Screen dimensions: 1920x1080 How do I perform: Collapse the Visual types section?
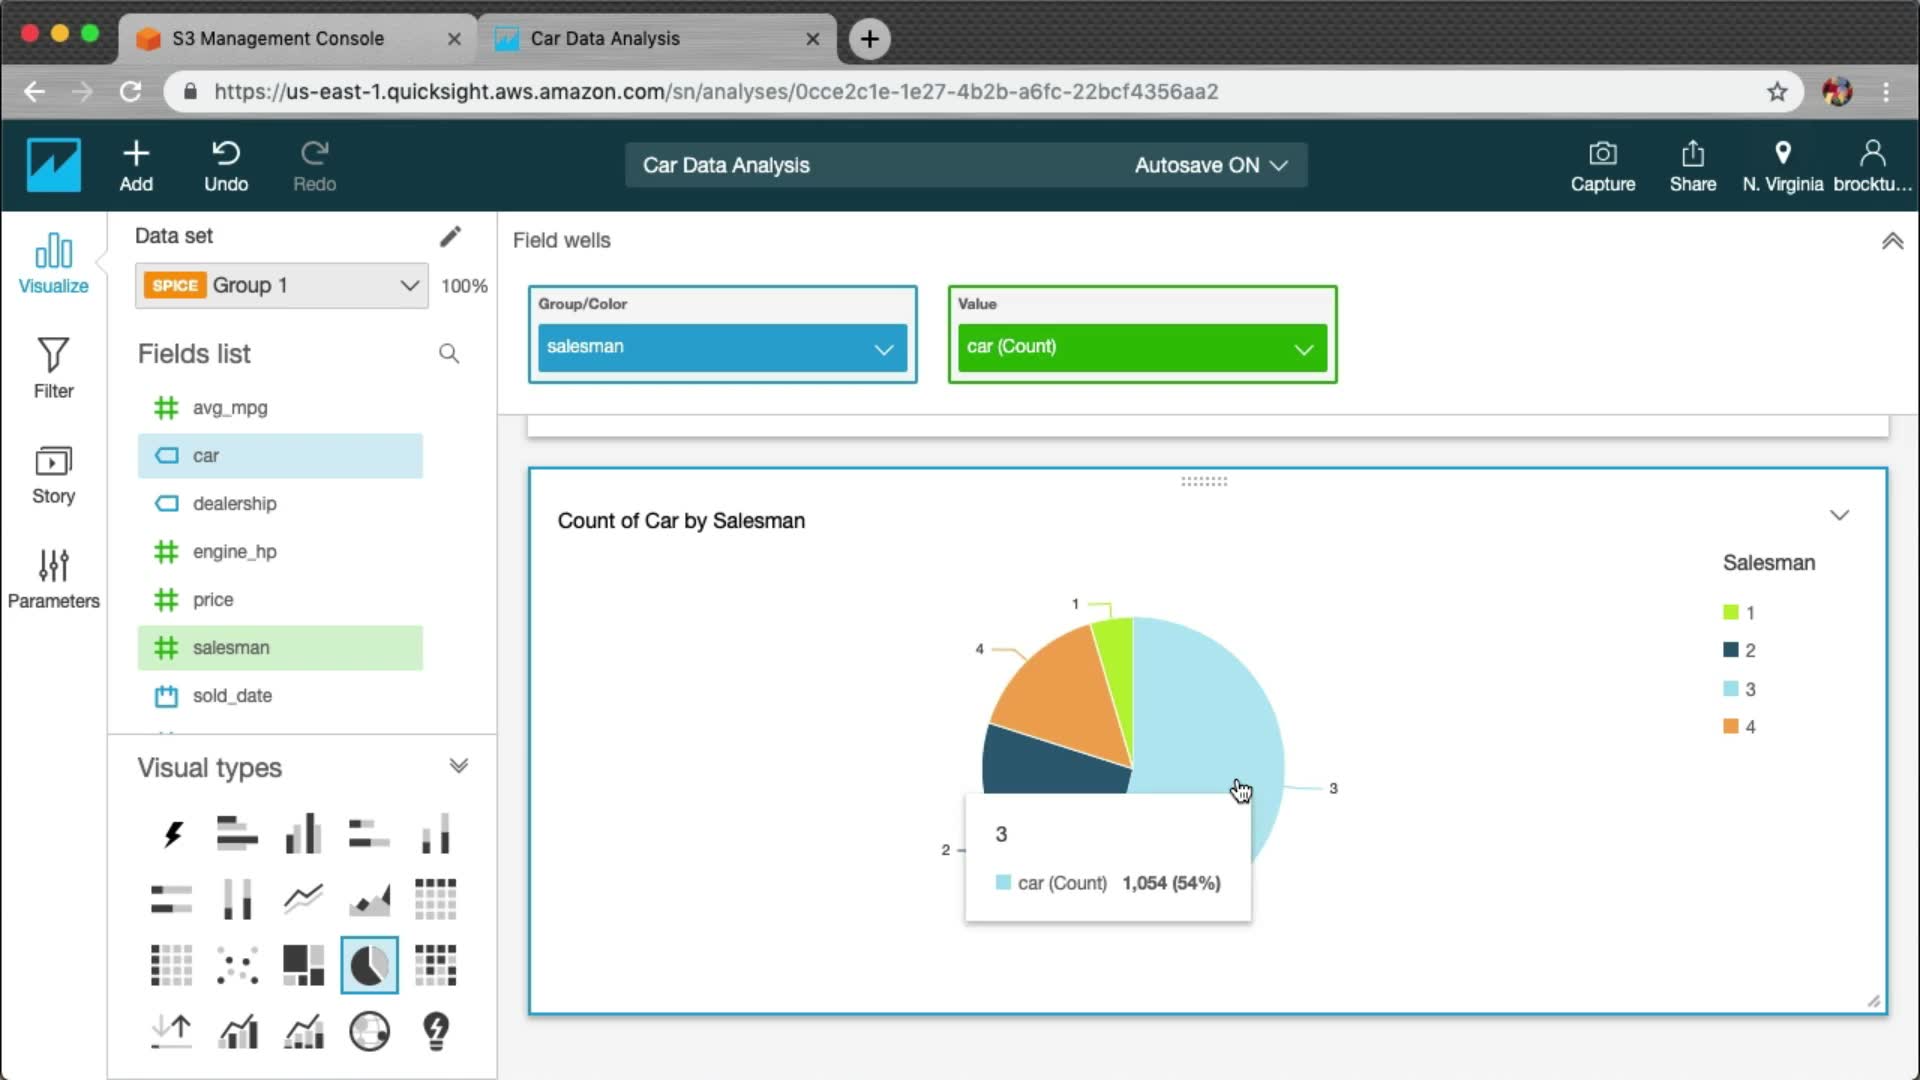(x=459, y=766)
